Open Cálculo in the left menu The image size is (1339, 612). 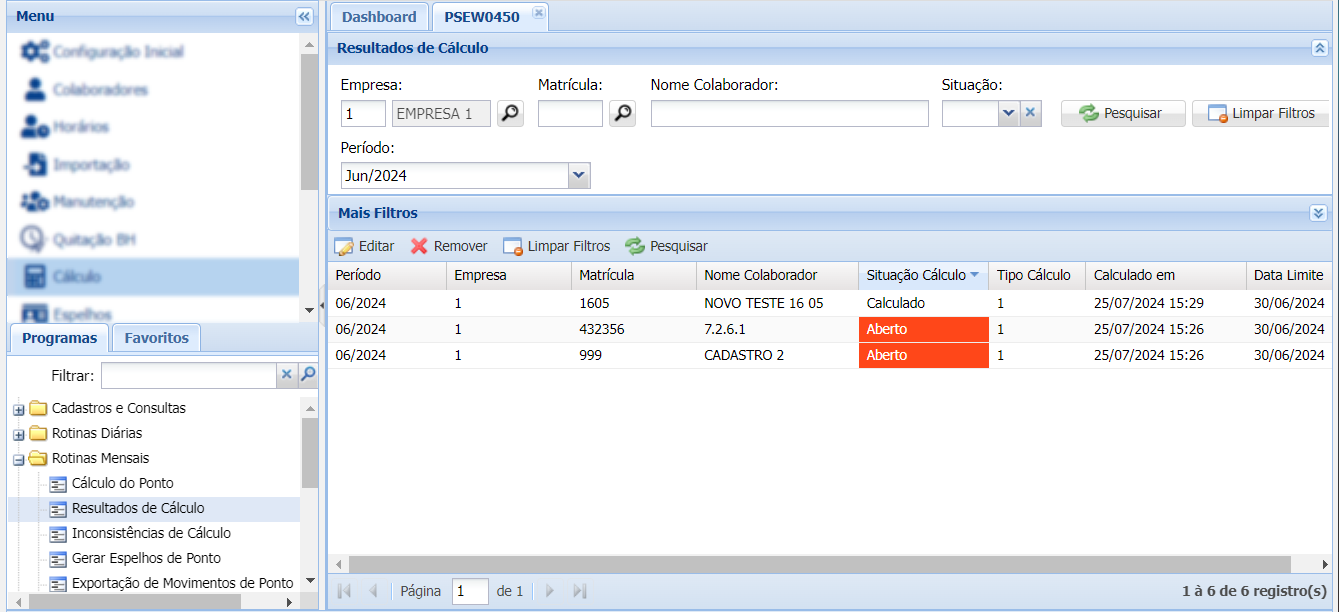pyautogui.click(x=77, y=277)
